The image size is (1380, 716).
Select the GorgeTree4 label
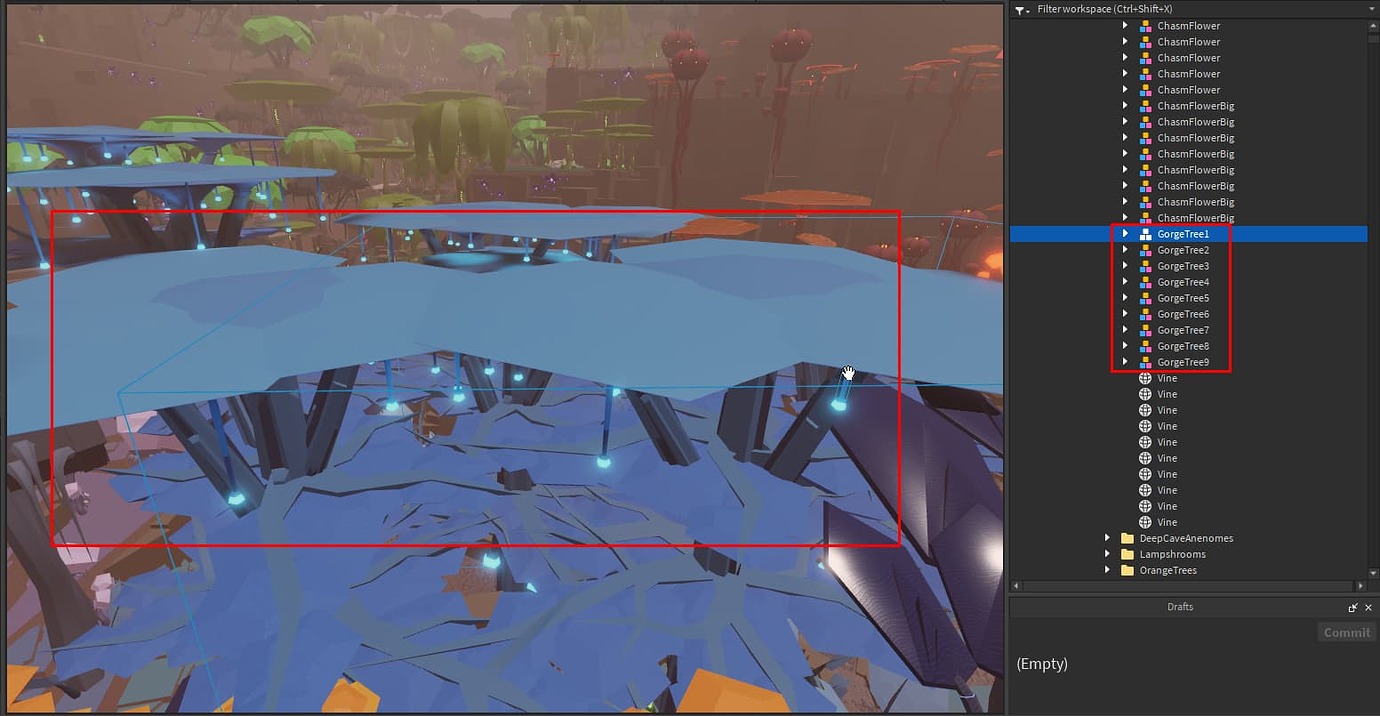pos(1183,282)
